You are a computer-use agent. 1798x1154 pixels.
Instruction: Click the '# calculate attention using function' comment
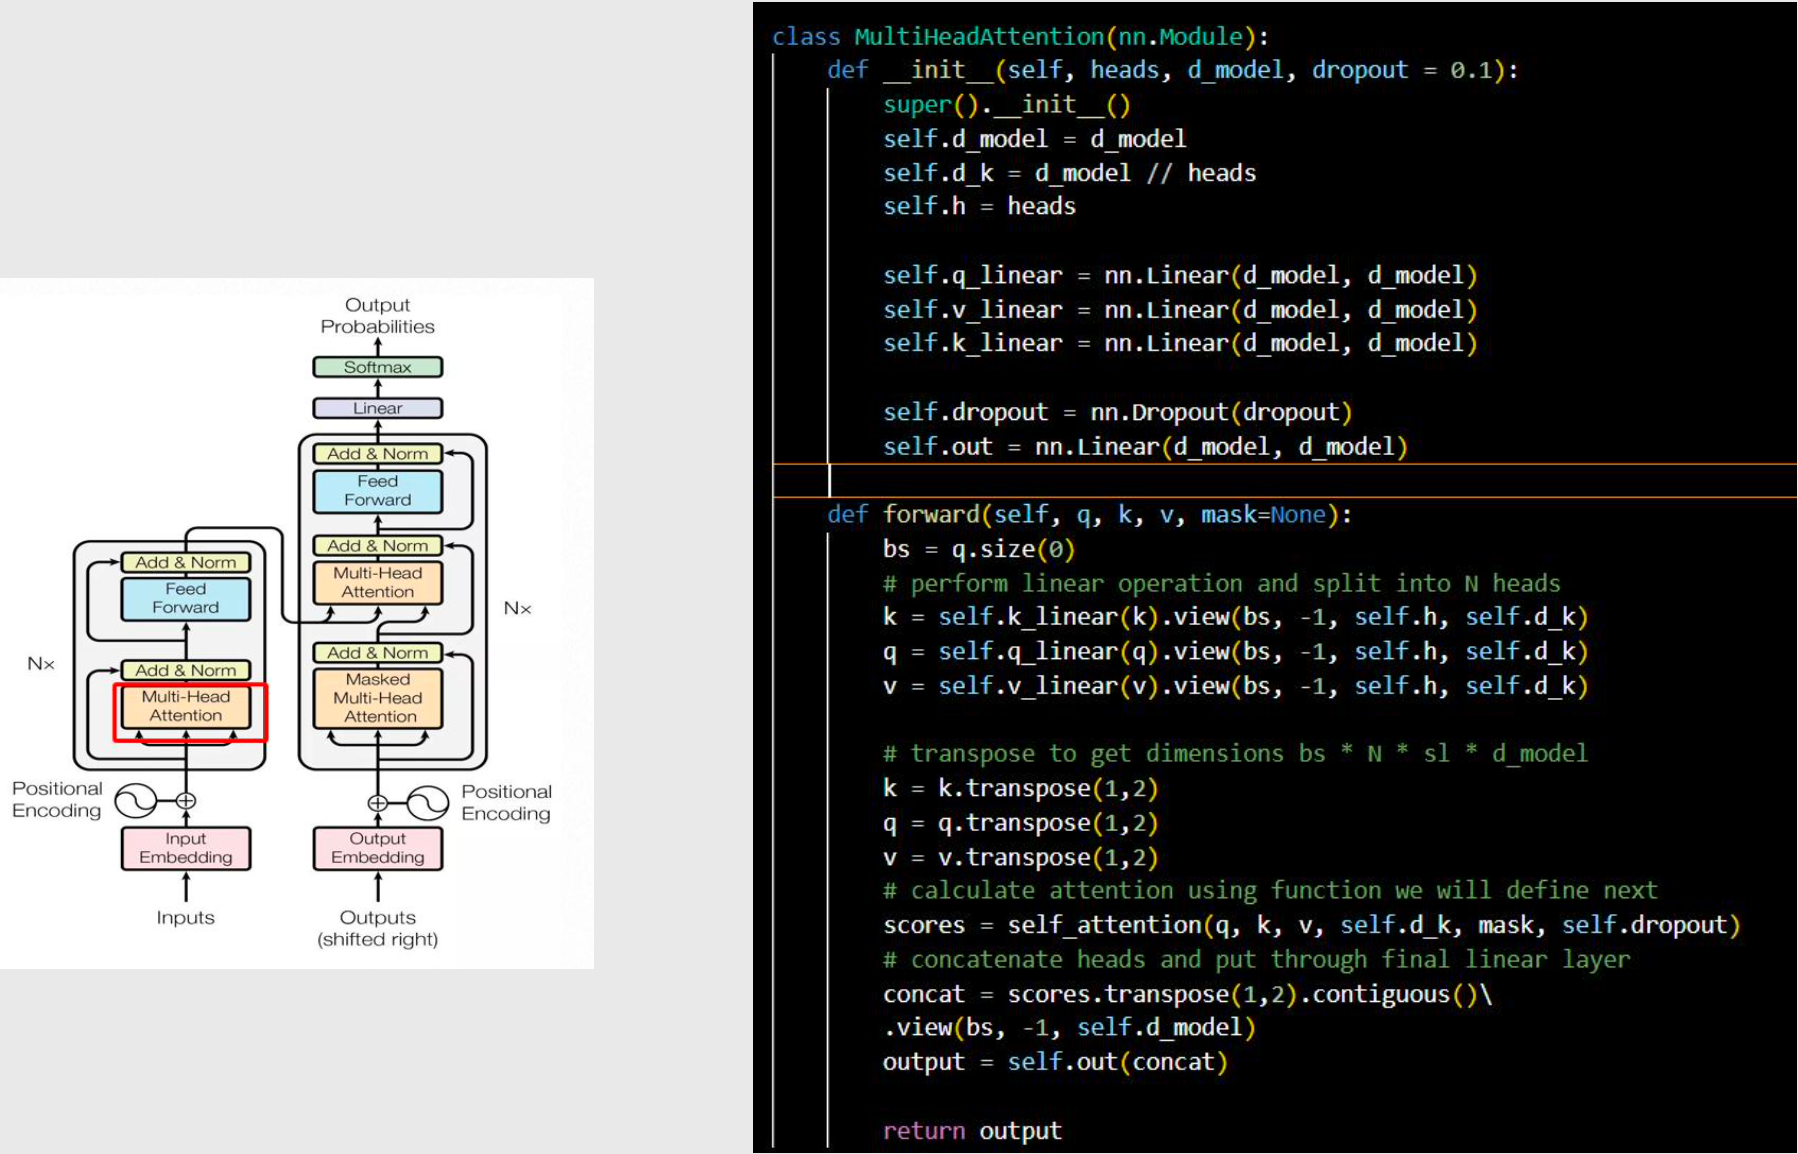point(1270,890)
